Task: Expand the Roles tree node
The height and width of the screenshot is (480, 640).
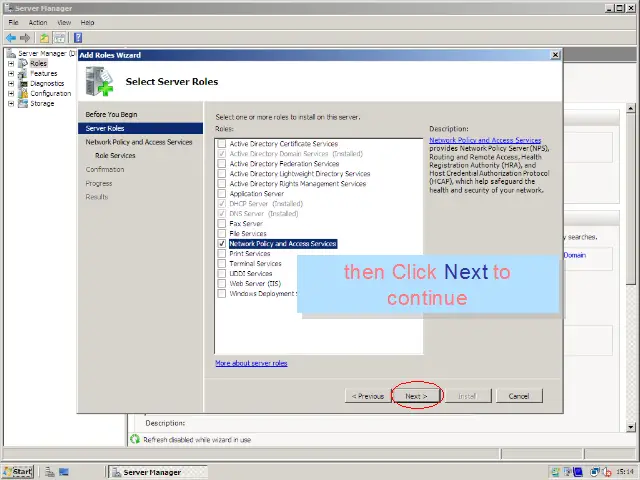Action: pos(11,63)
